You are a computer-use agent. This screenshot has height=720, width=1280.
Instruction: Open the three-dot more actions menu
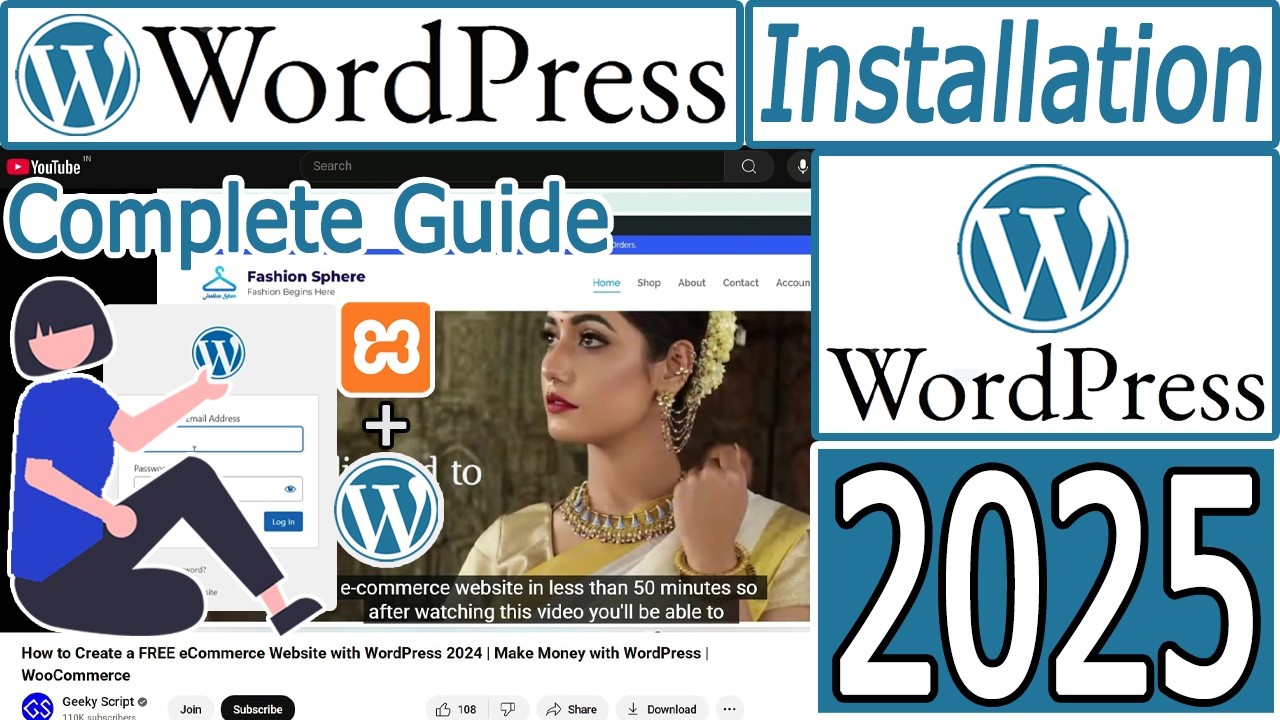730,709
